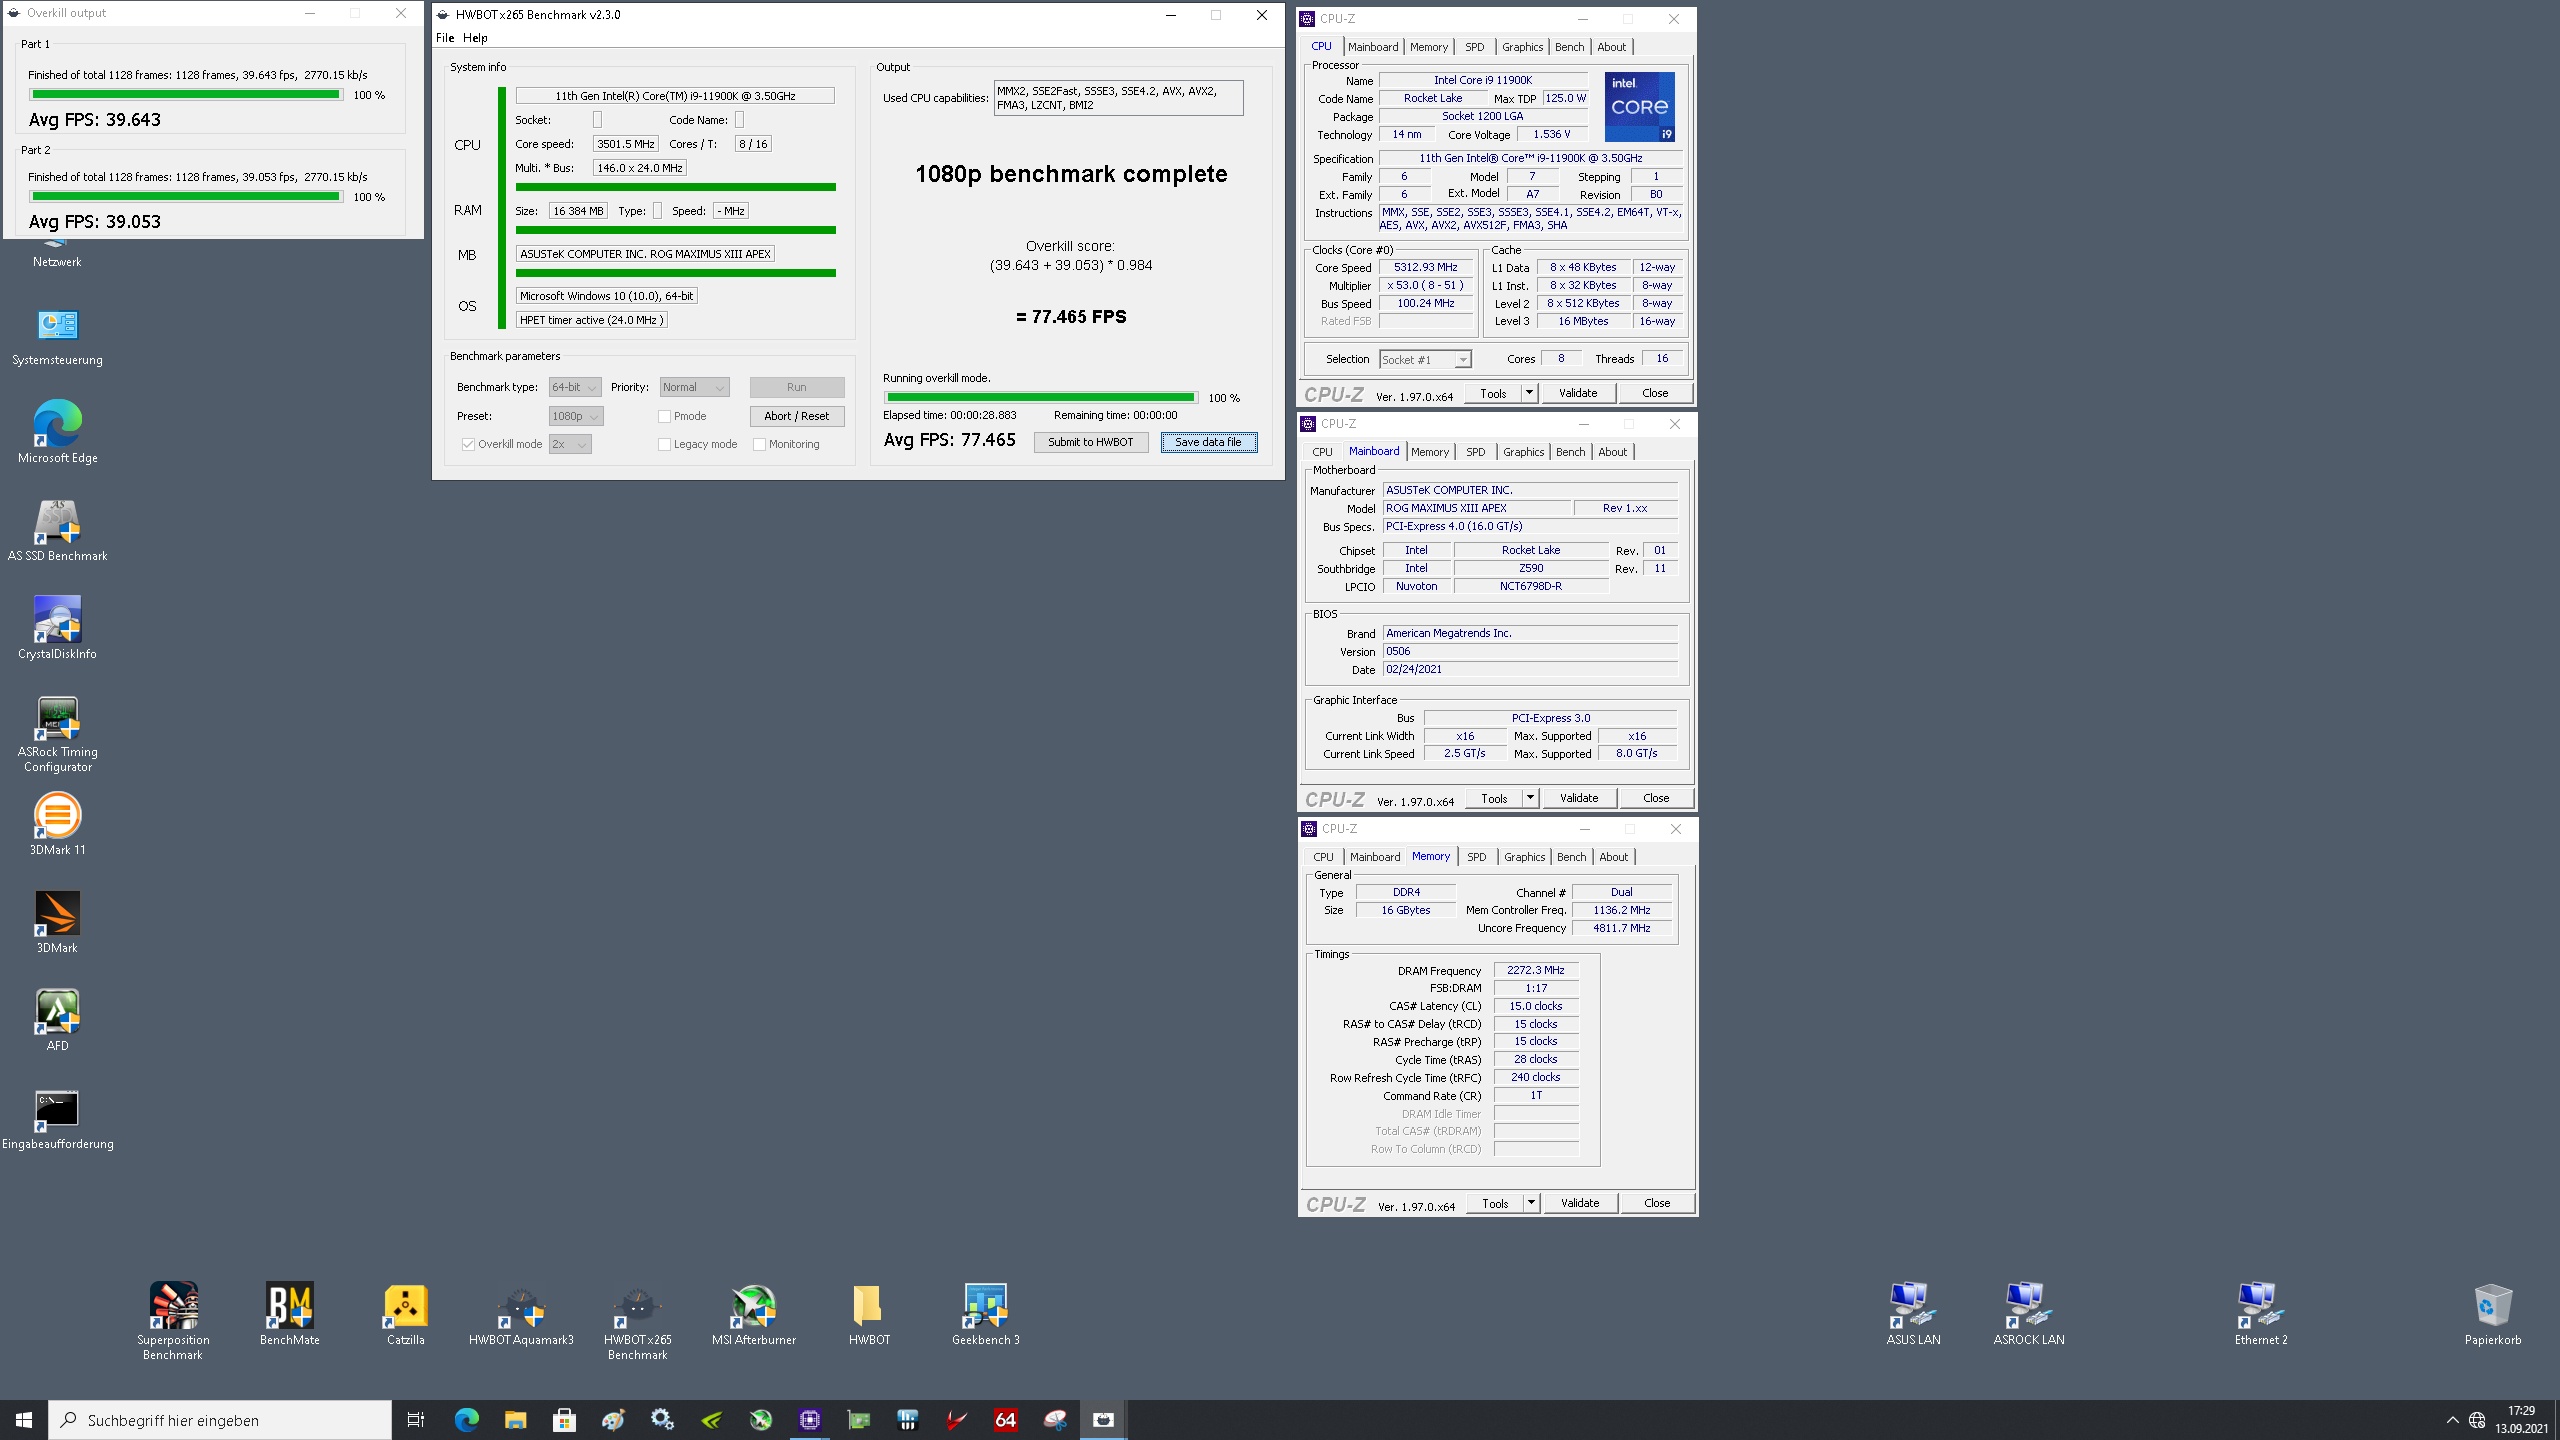Toggle Overkill mode checkbox
2560x1440 pixels.
[468, 444]
